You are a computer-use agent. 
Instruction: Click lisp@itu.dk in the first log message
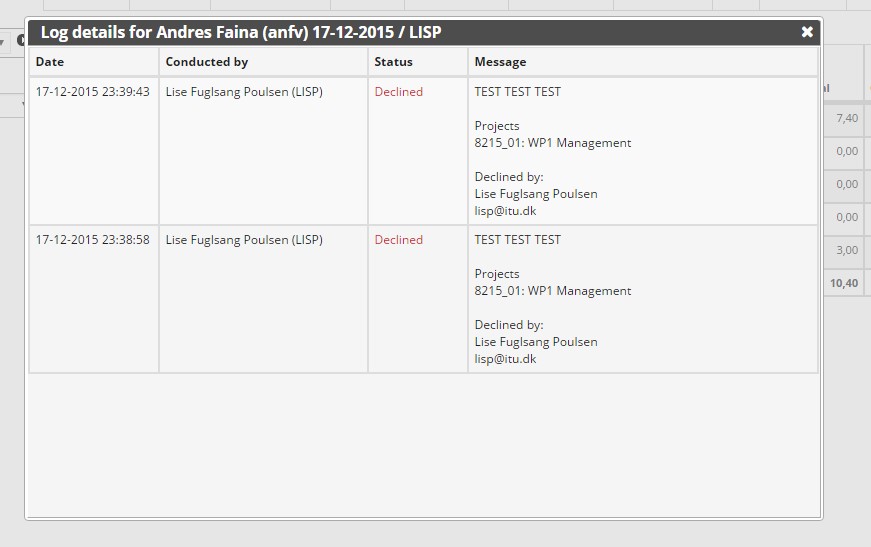coord(505,211)
